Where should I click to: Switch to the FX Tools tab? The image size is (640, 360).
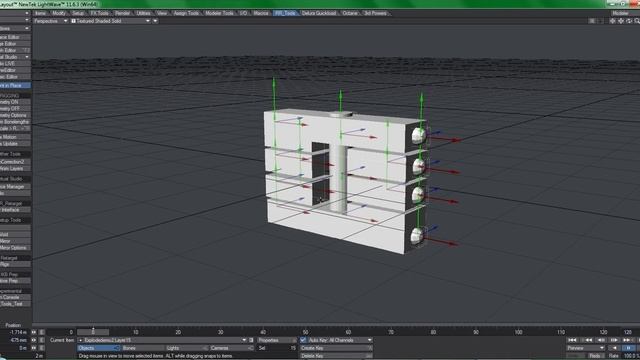point(100,13)
